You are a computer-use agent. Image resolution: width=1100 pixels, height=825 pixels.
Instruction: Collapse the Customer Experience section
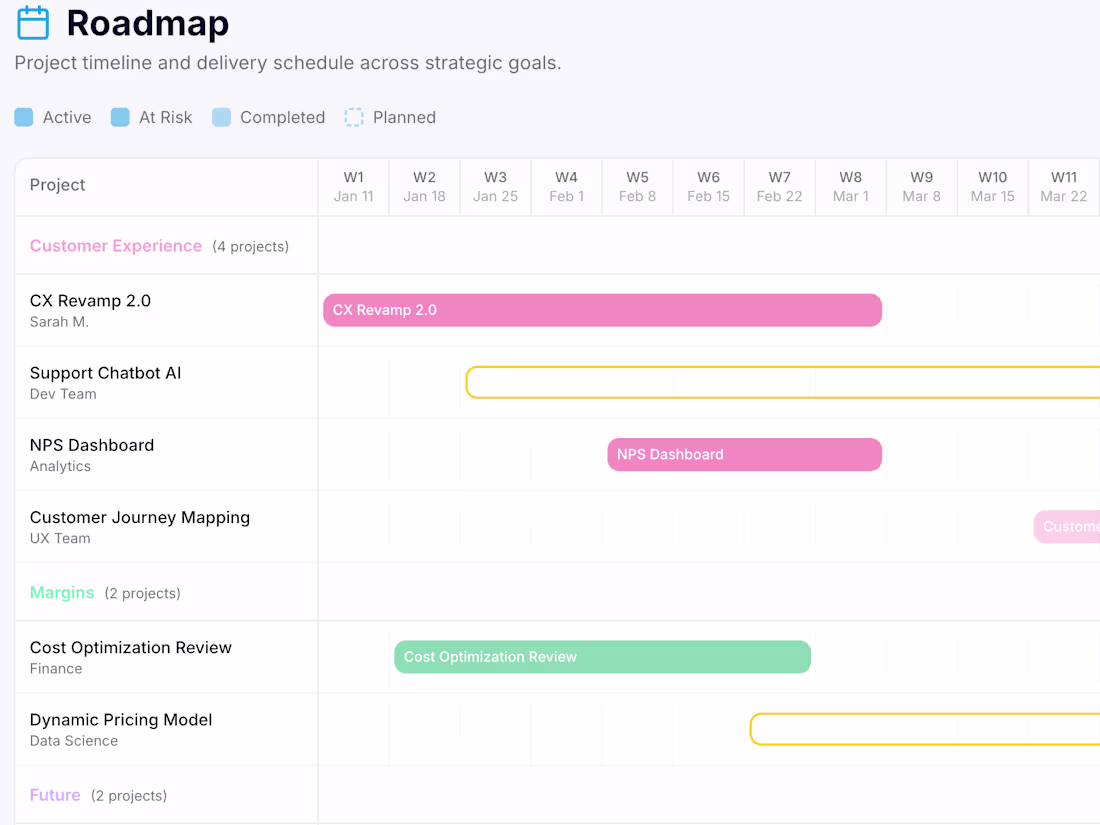pos(115,245)
